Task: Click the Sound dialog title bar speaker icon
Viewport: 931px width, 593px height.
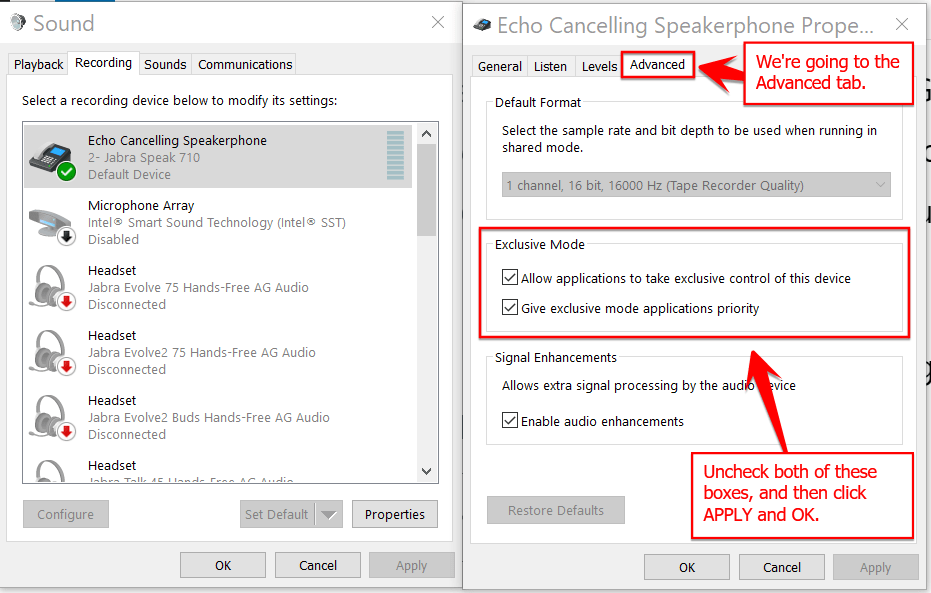Action: pos(19,23)
